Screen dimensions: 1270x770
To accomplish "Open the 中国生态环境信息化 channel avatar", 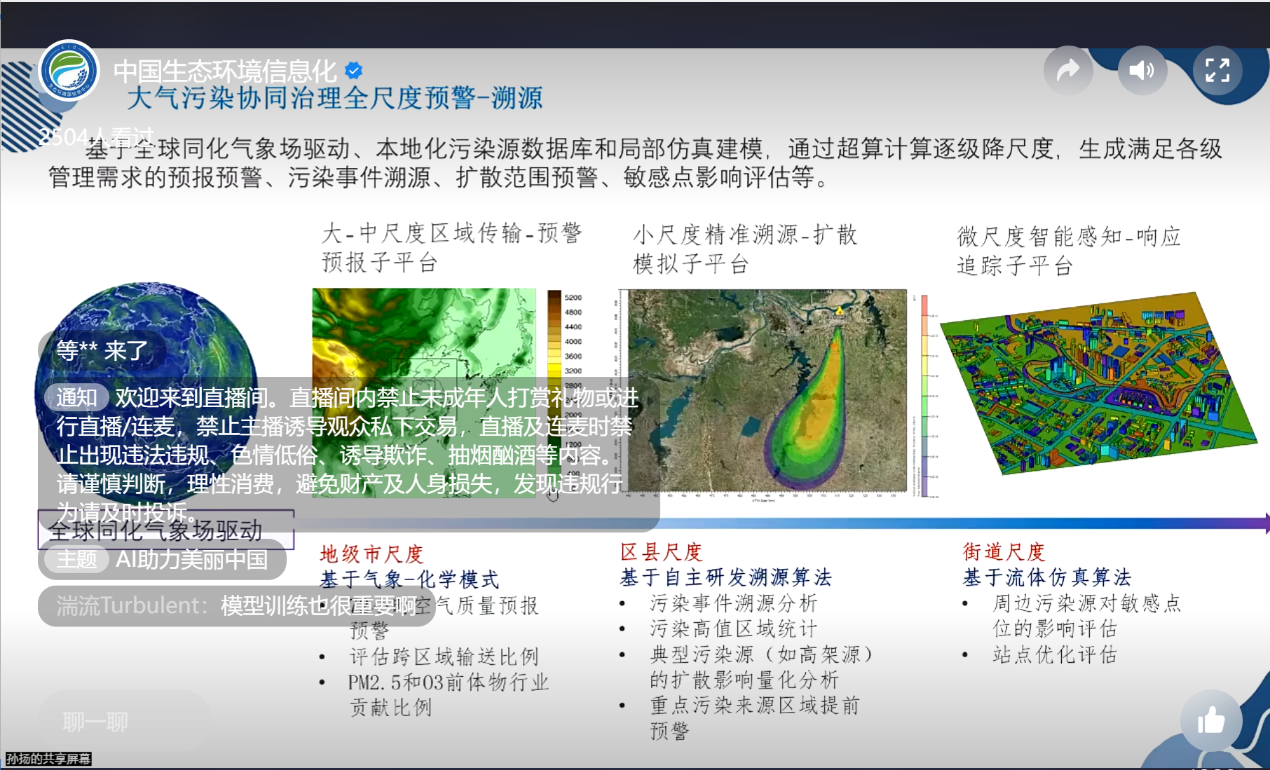I will pos(69,70).
